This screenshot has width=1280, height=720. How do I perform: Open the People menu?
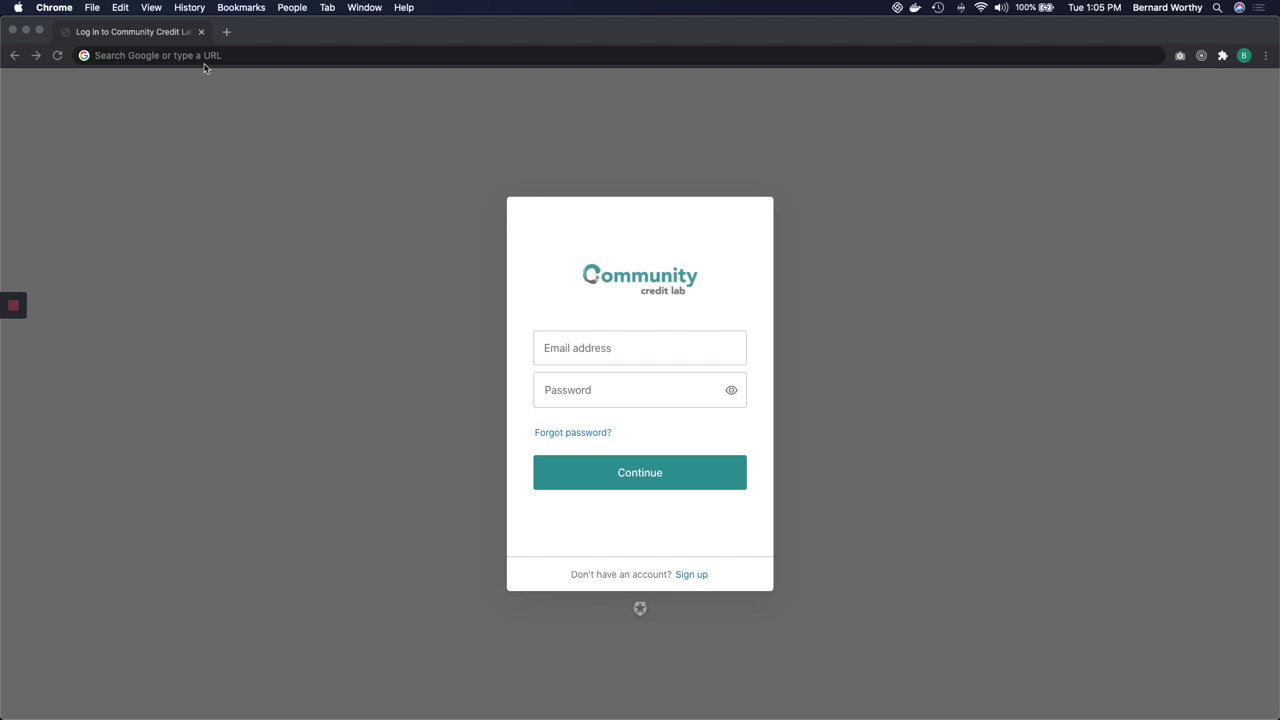(292, 8)
